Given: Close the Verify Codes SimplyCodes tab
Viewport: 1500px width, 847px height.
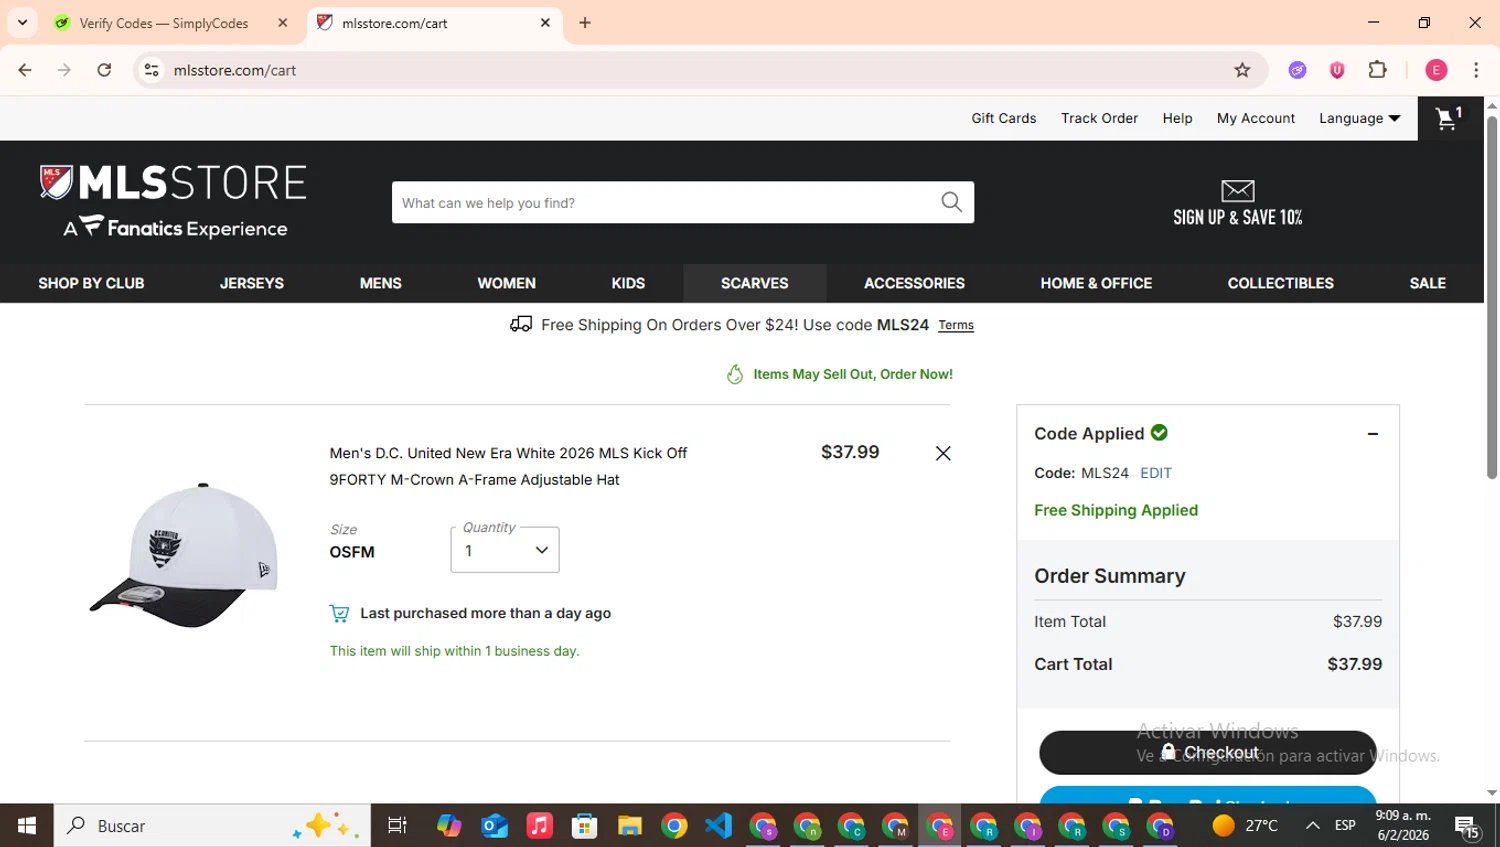Looking at the screenshot, I should (283, 23).
